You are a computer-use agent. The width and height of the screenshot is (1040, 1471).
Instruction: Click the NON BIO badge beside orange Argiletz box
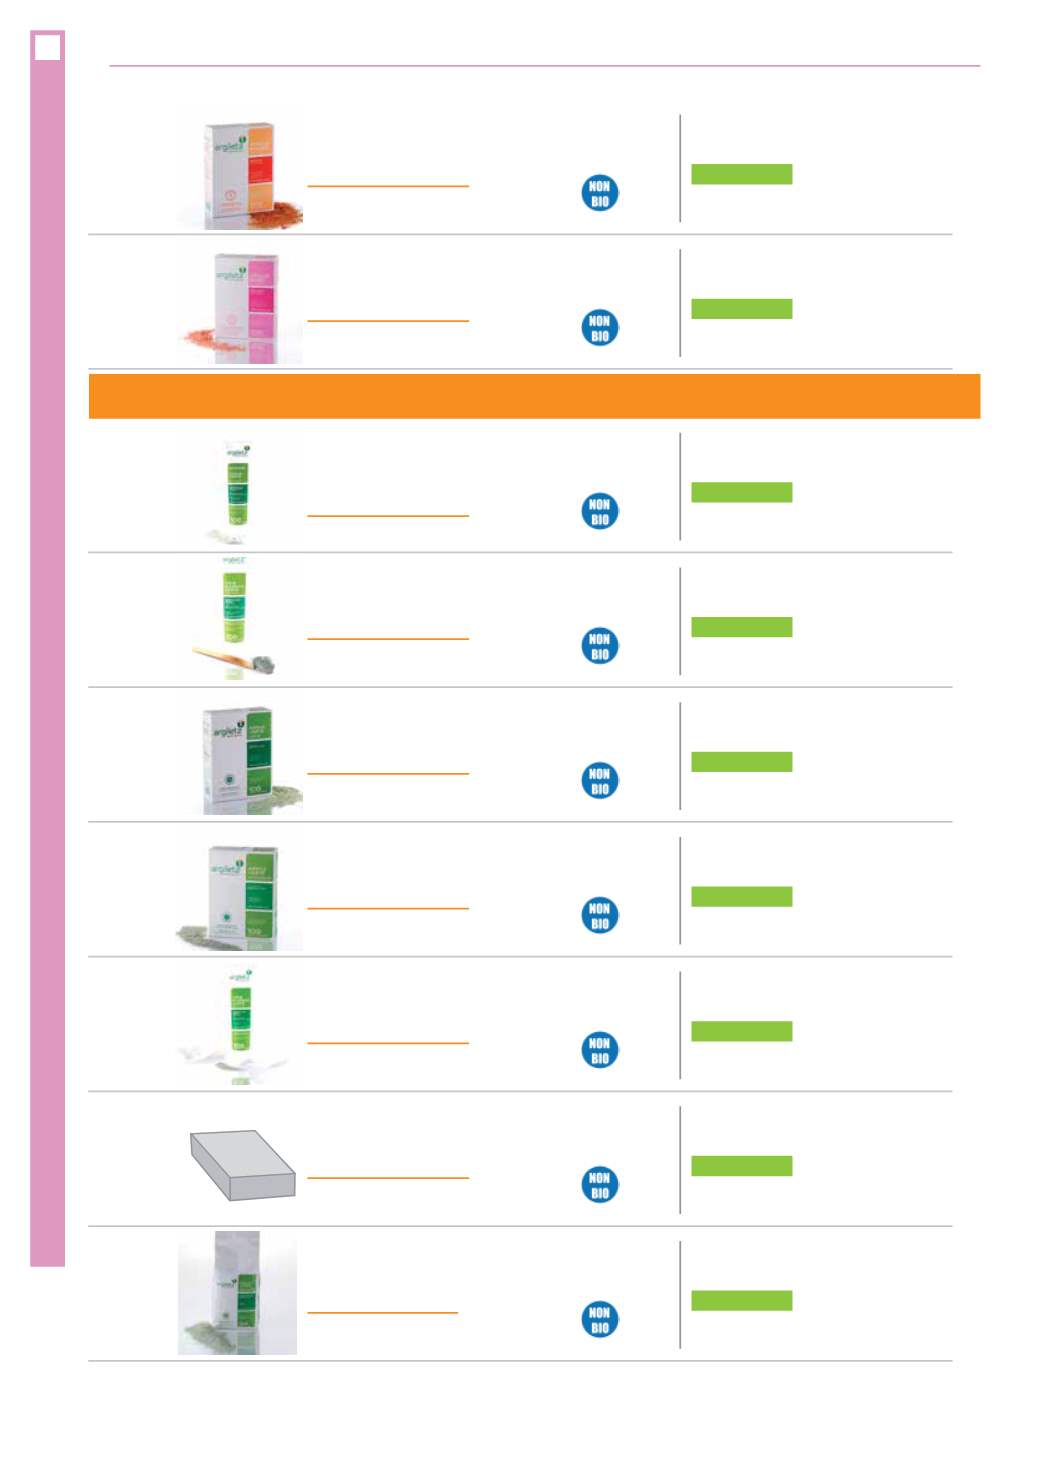coord(600,193)
